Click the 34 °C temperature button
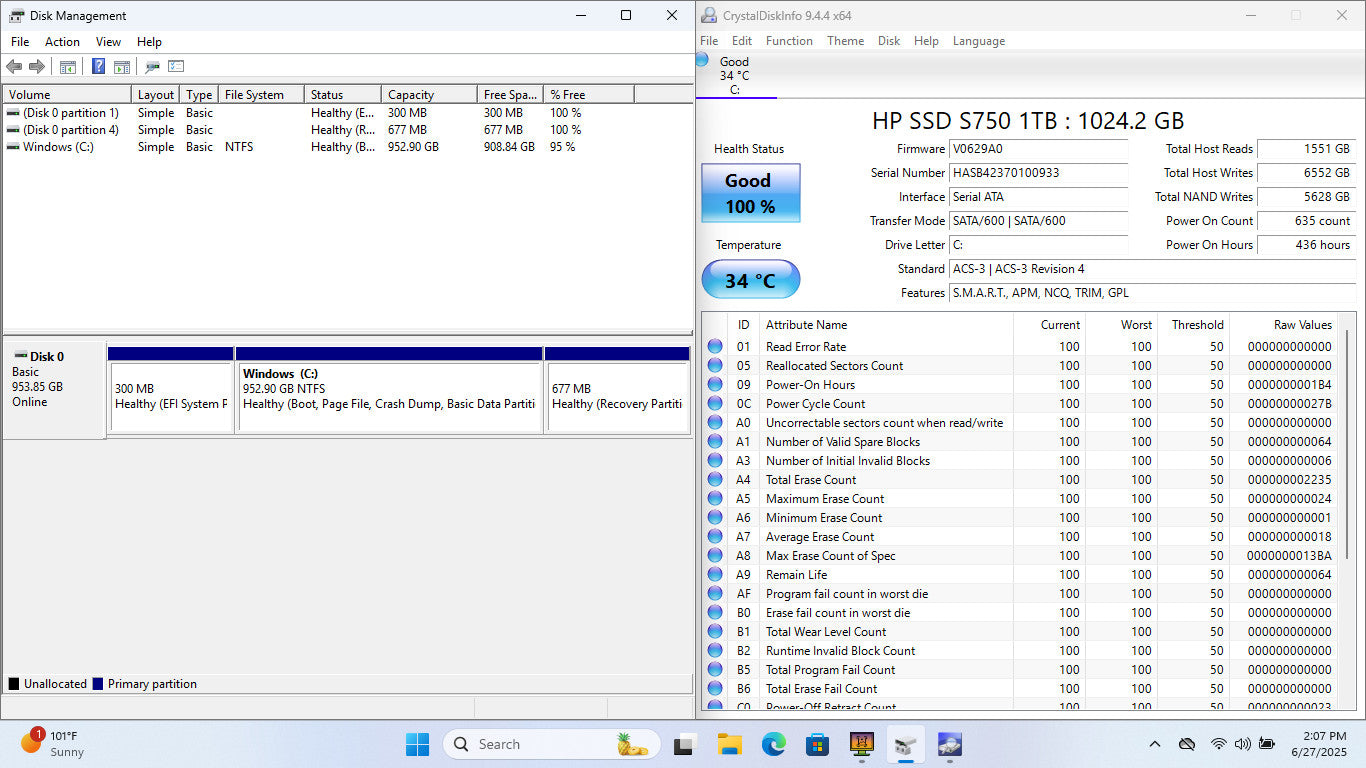 (x=751, y=280)
